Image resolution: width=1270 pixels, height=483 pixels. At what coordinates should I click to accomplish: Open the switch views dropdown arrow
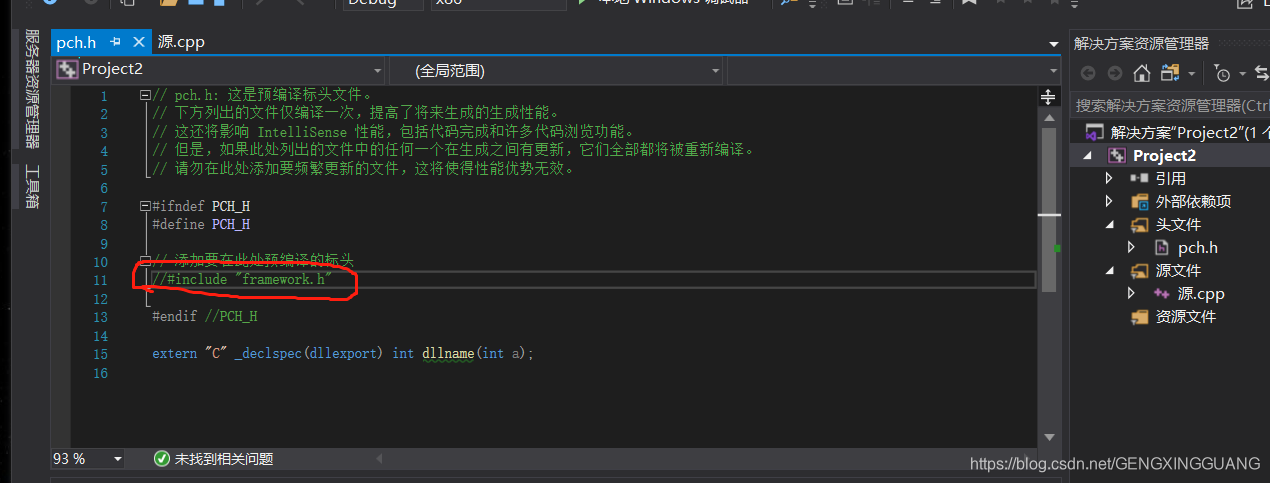1191,74
